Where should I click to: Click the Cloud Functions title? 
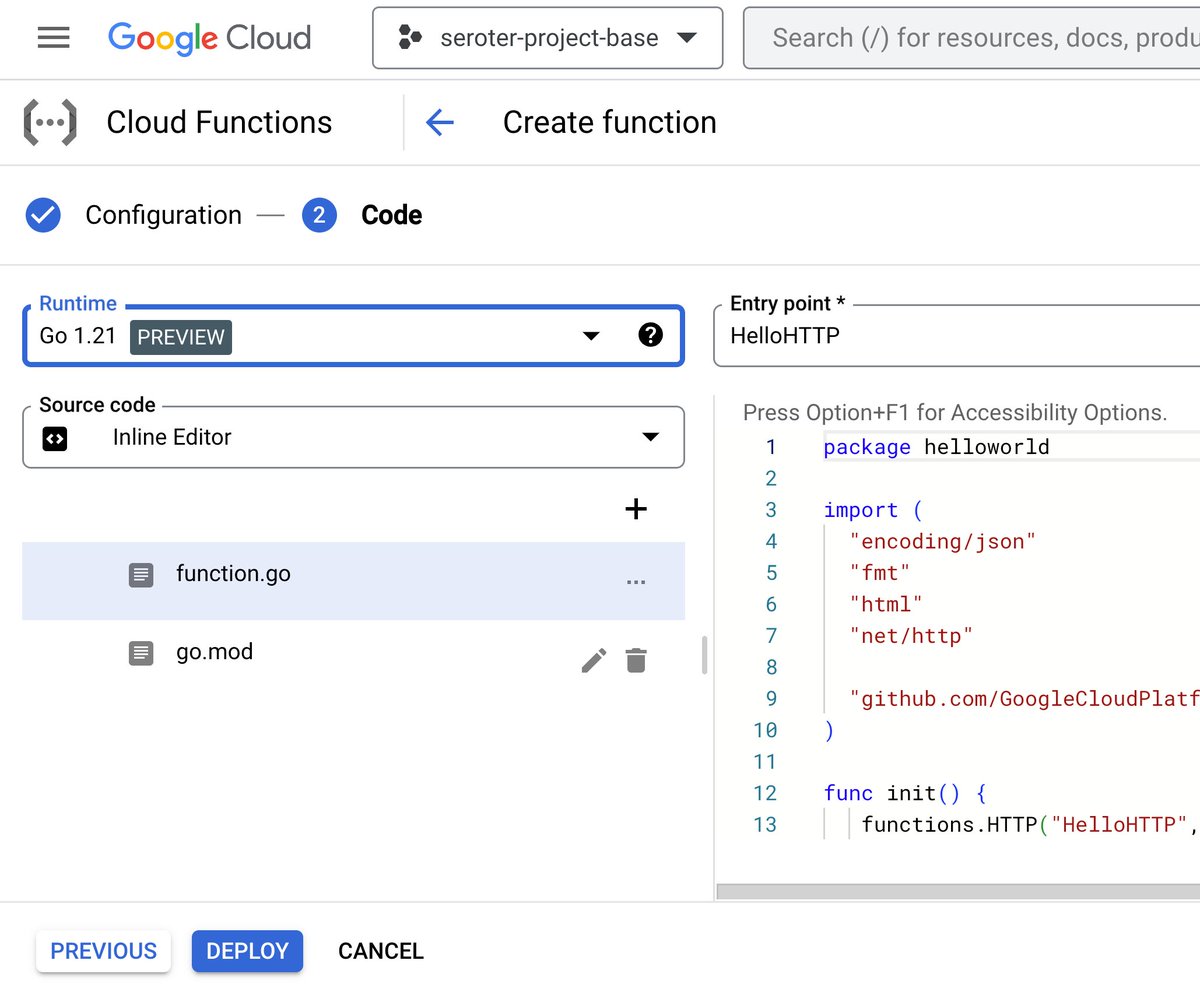point(219,122)
